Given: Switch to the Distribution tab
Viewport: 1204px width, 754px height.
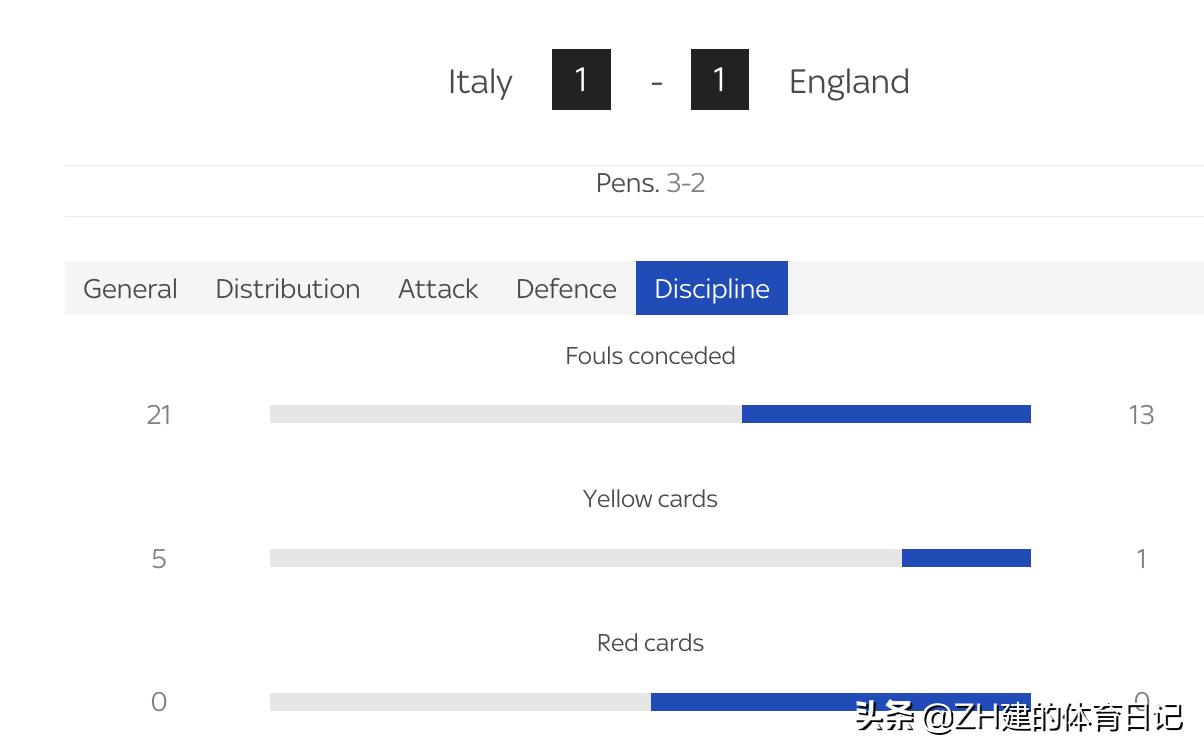Looking at the screenshot, I should (287, 289).
